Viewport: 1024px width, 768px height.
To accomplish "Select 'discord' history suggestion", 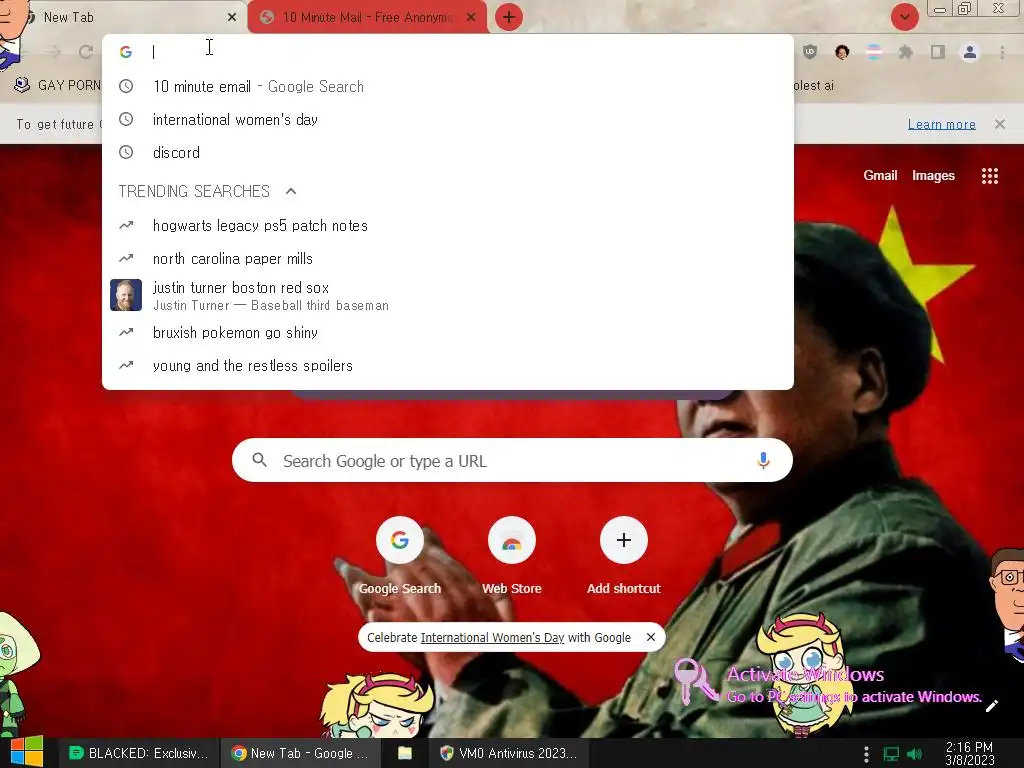I will pyautogui.click(x=448, y=152).
